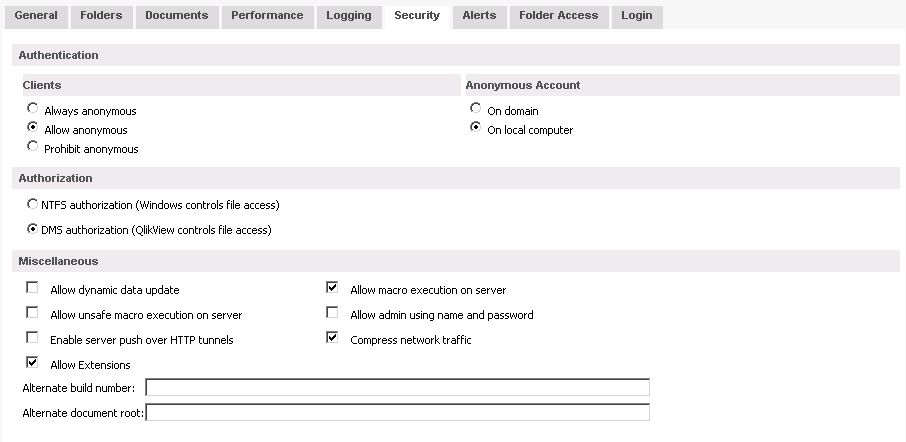This screenshot has width=906, height=442.
Task: Toggle Compress network traffic checkbox
Action: tap(332, 339)
